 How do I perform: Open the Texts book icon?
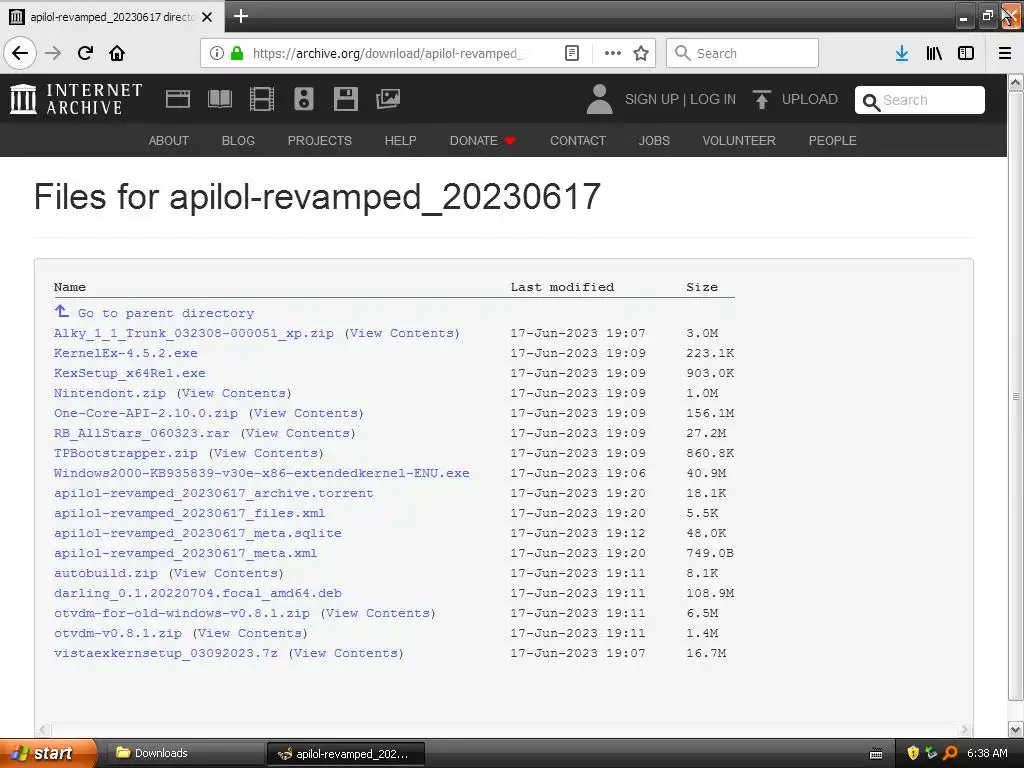click(x=219, y=99)
